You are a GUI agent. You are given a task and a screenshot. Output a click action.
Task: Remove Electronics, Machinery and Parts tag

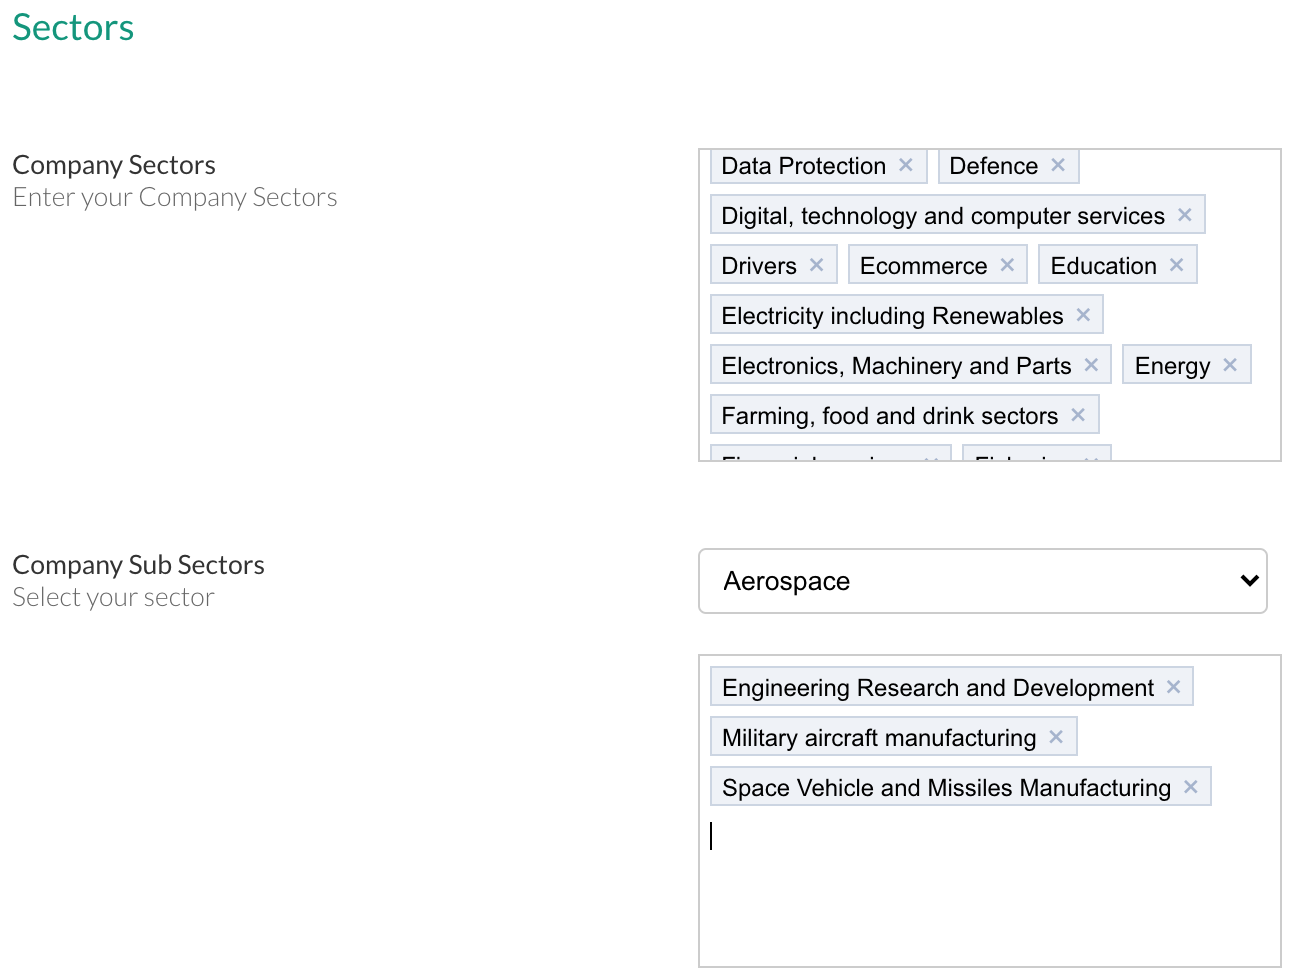1091,365
